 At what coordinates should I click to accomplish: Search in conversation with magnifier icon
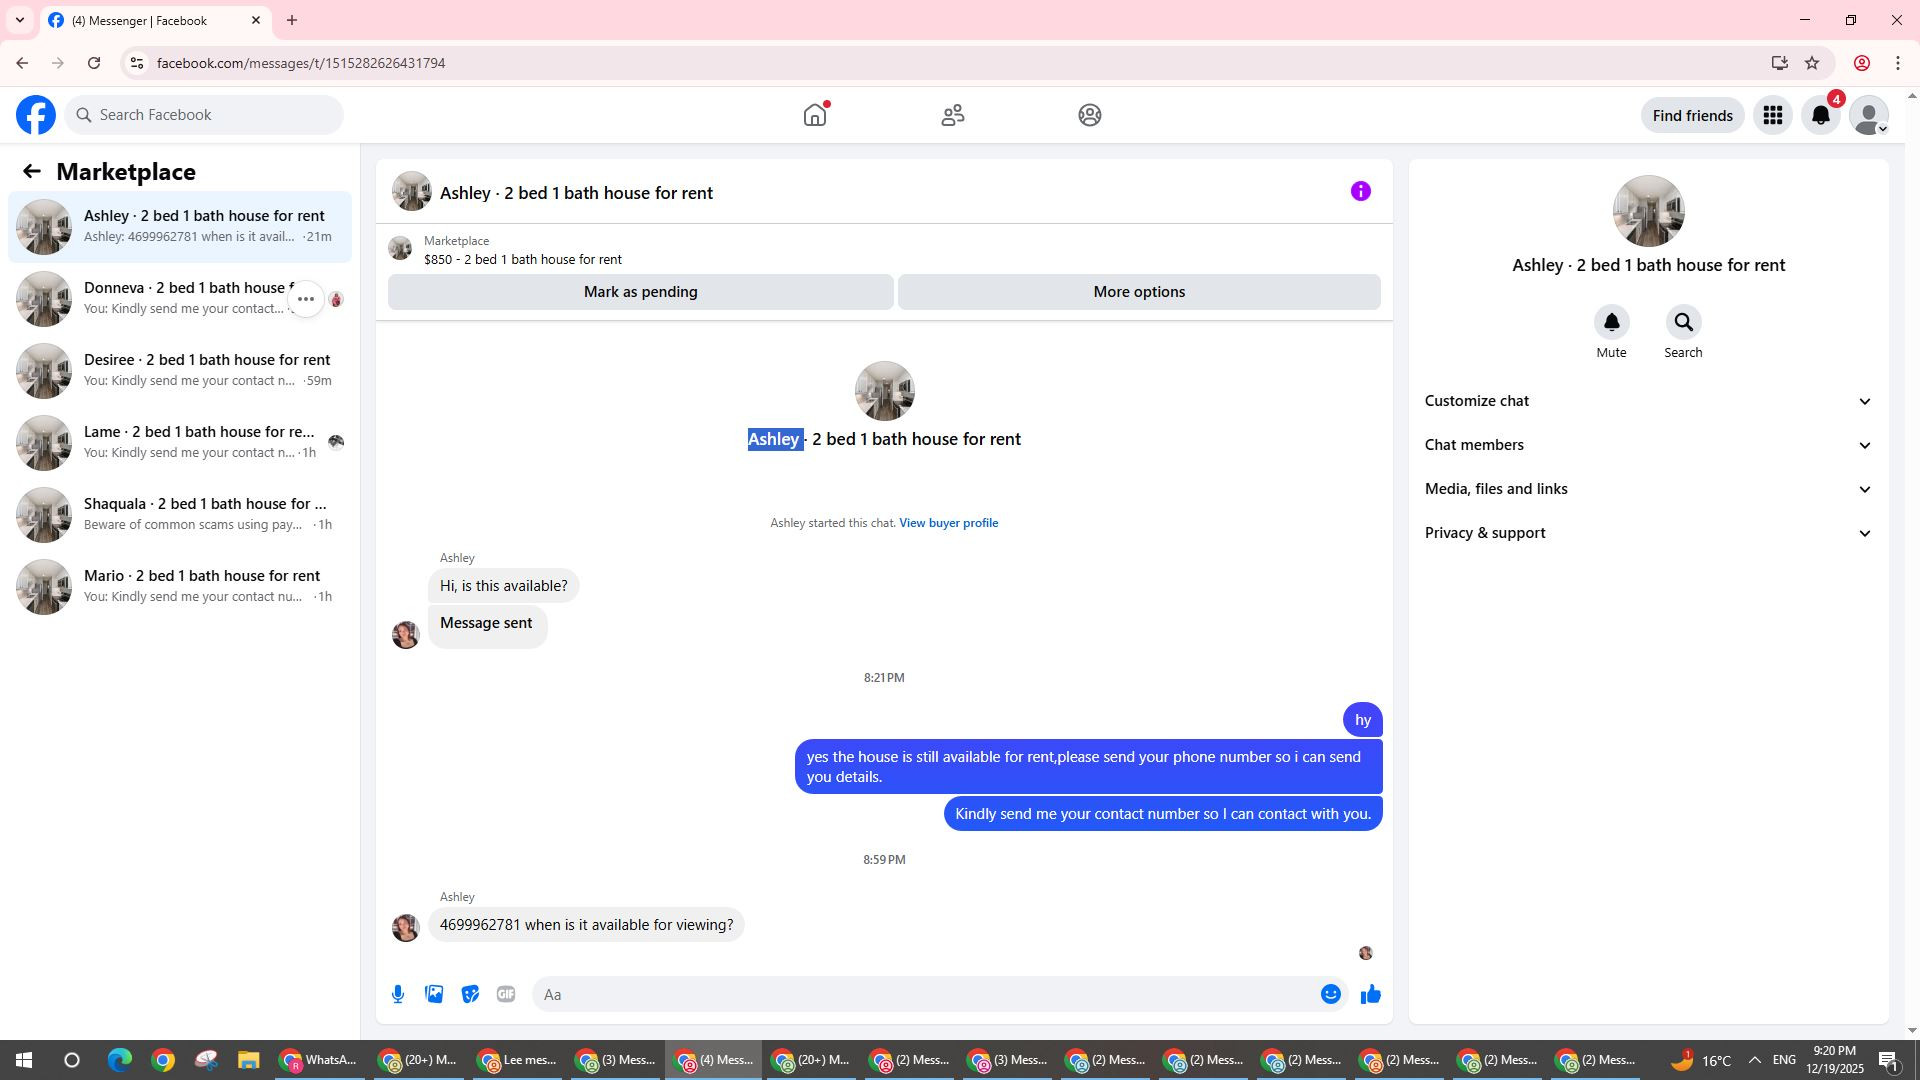pos(1683,323)
